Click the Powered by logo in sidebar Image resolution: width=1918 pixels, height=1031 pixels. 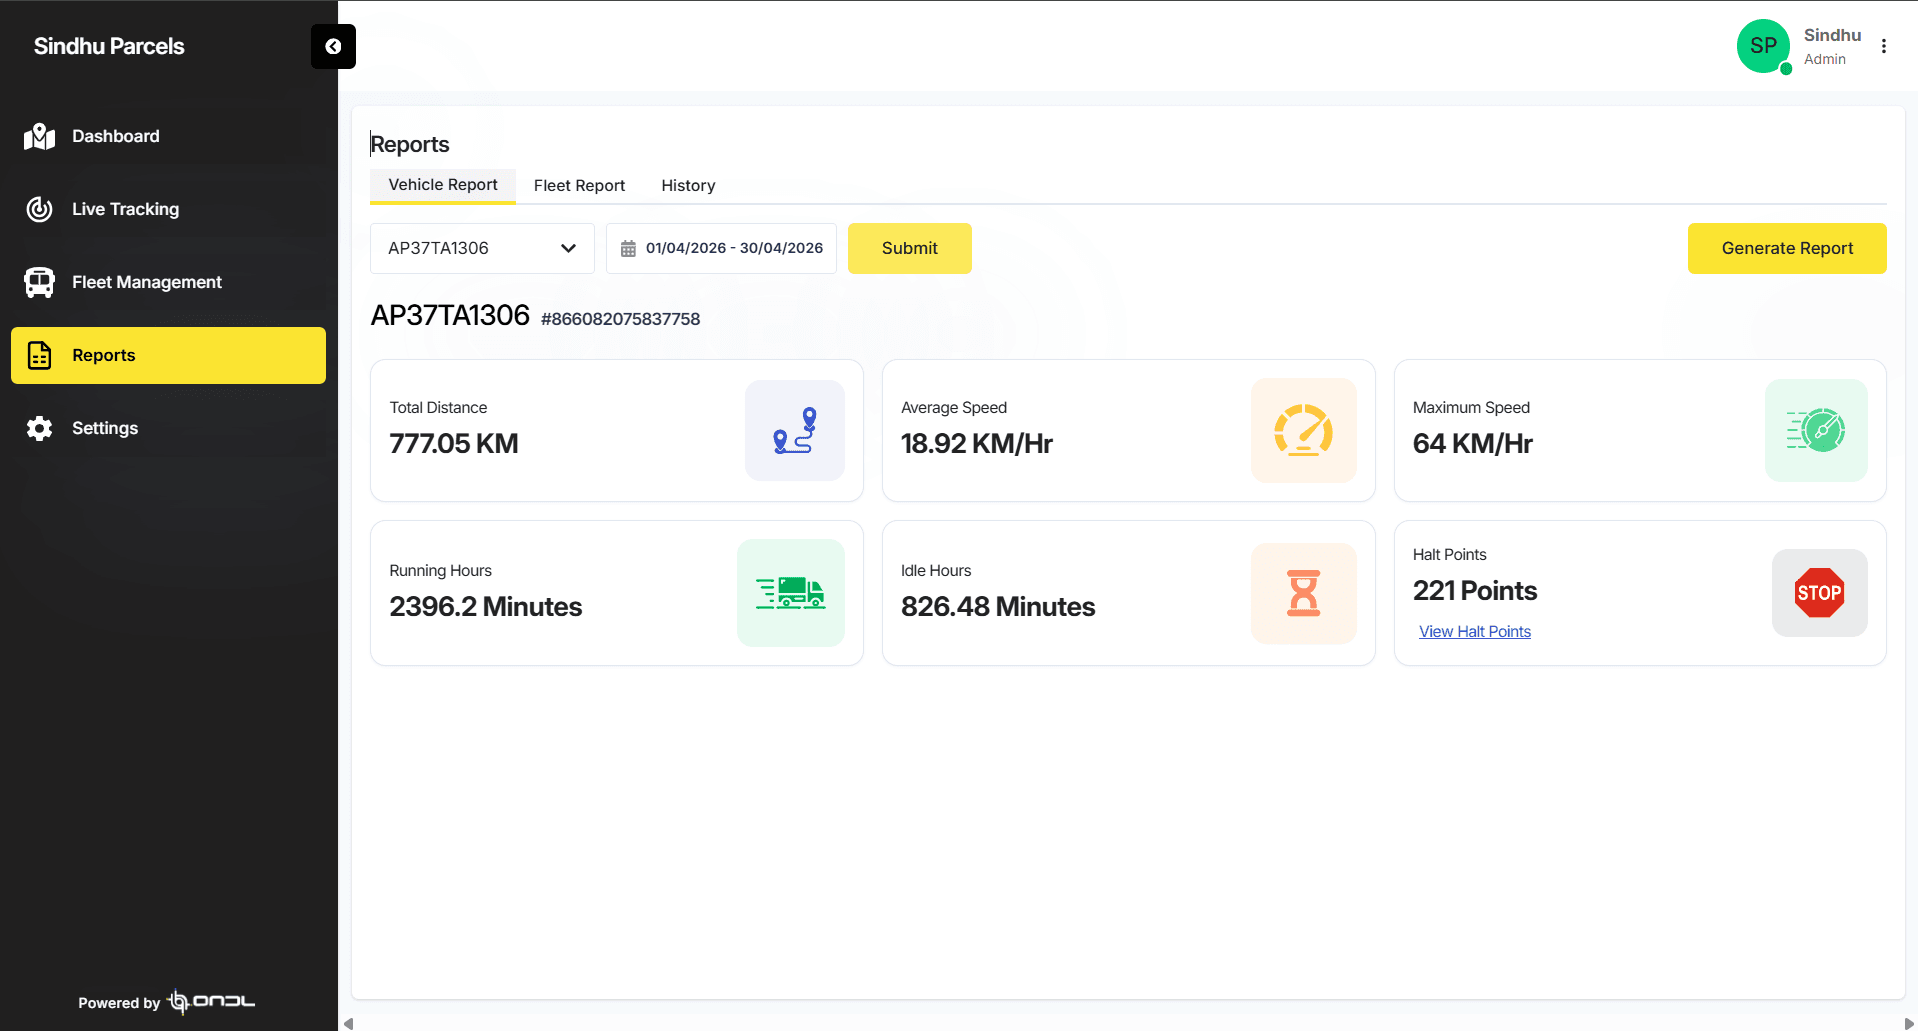pyautogui.click(x=211, y=1001)
